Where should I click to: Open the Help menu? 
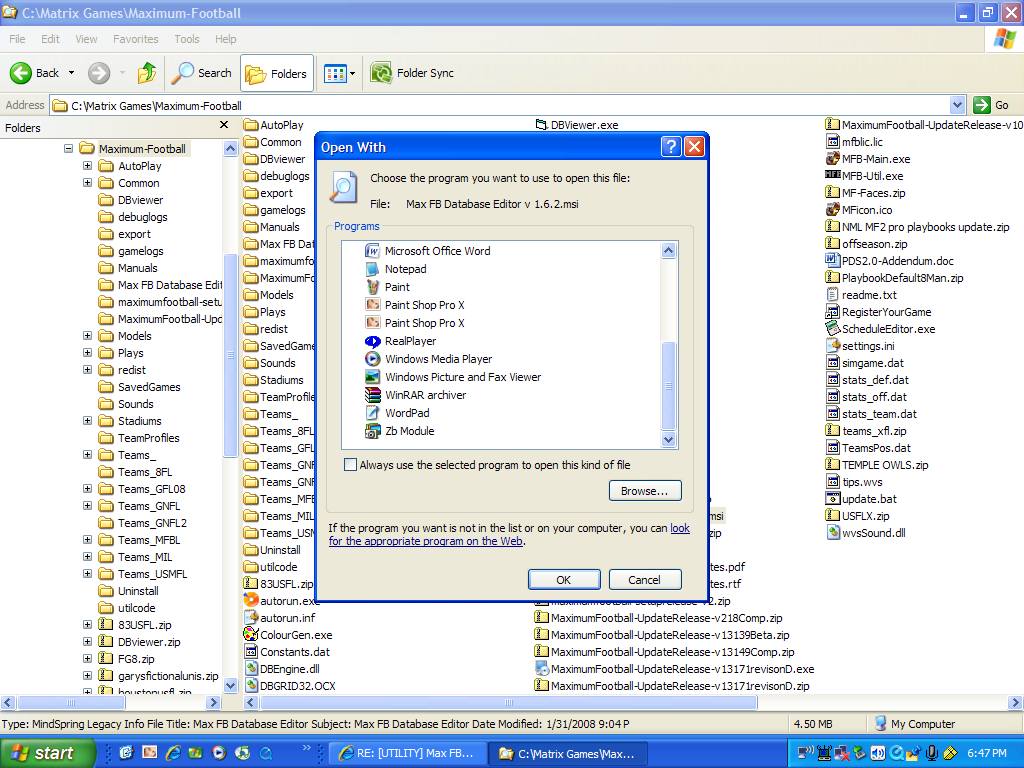[x=225, y=39]
